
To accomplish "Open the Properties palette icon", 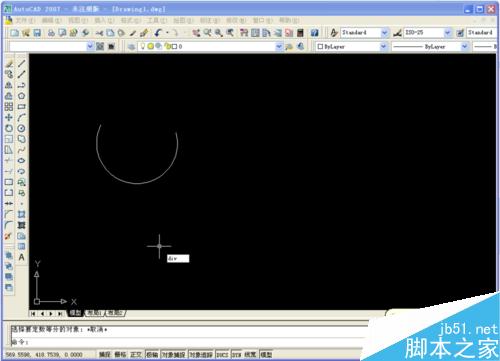I will click(244, 33).
